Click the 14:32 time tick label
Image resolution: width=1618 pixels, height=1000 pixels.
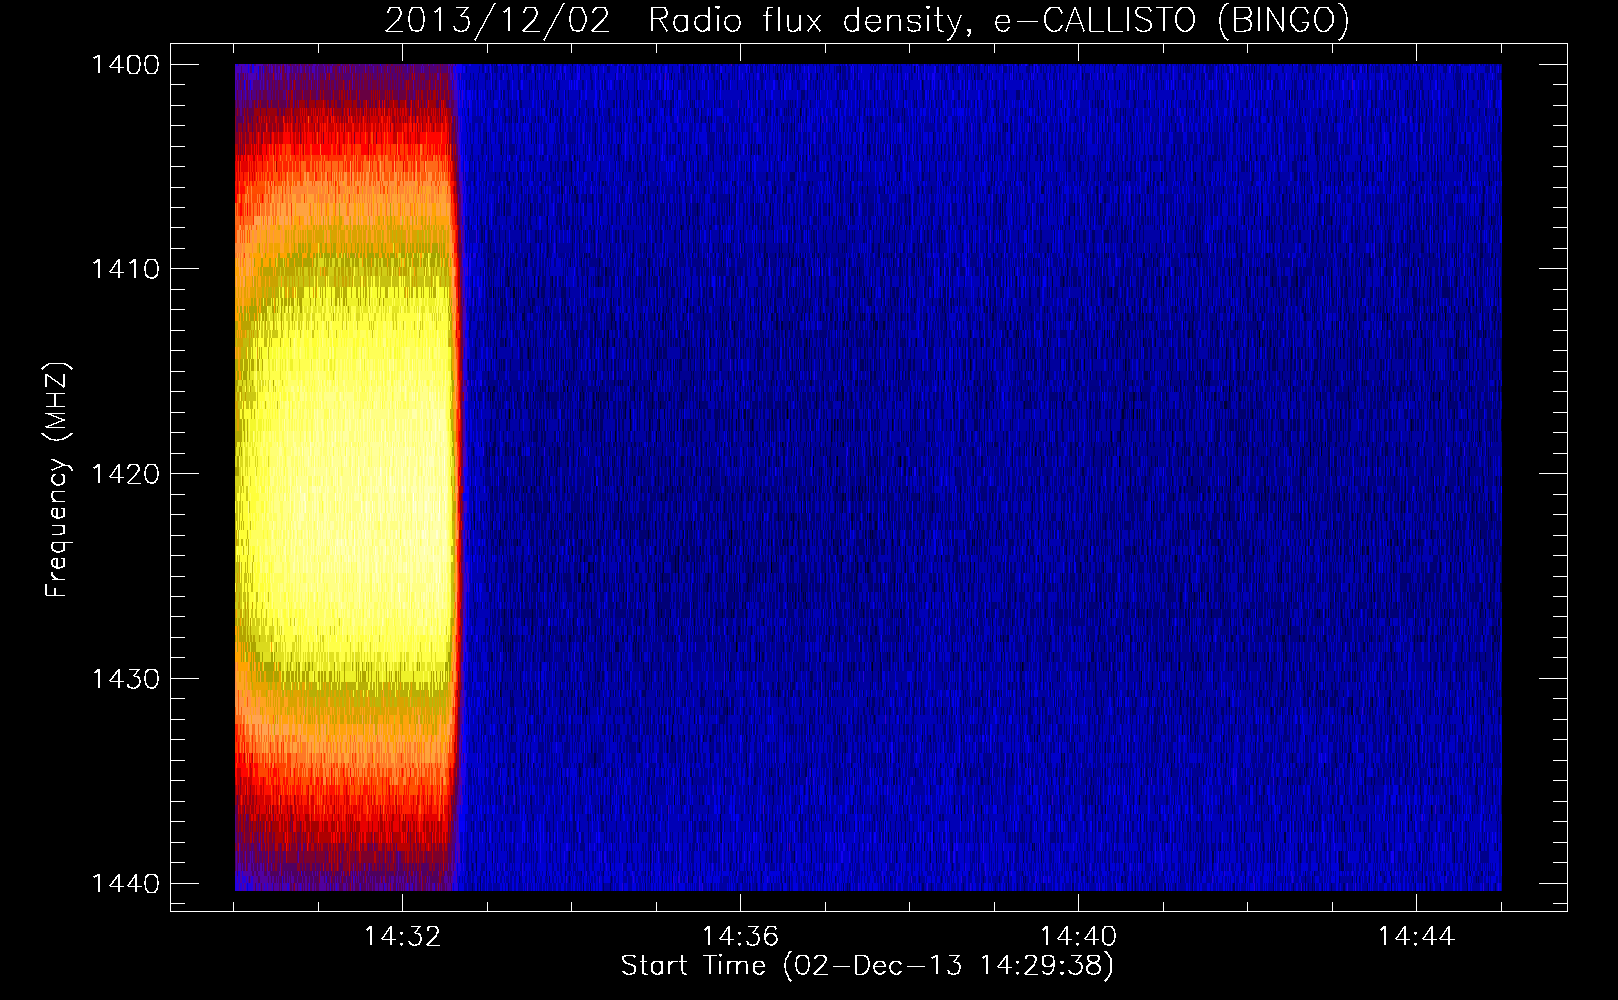402,937
